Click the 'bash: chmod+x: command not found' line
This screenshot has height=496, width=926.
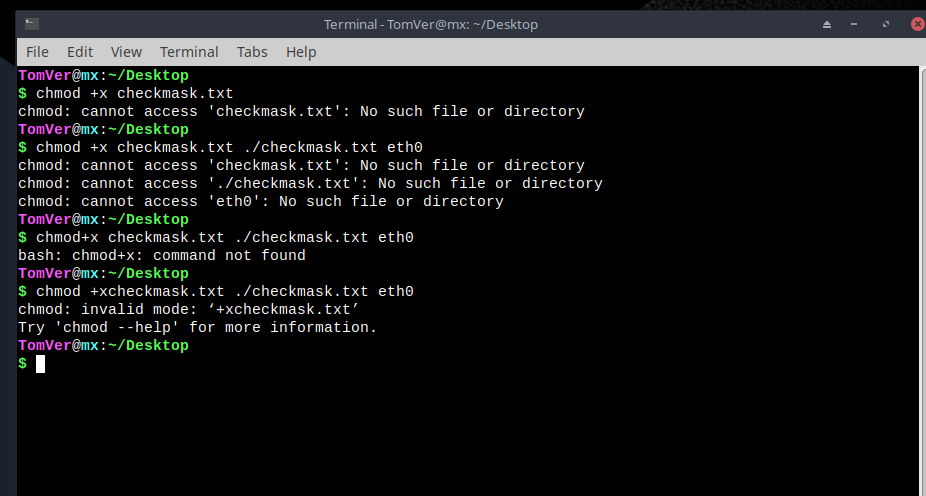coord(162,256)
